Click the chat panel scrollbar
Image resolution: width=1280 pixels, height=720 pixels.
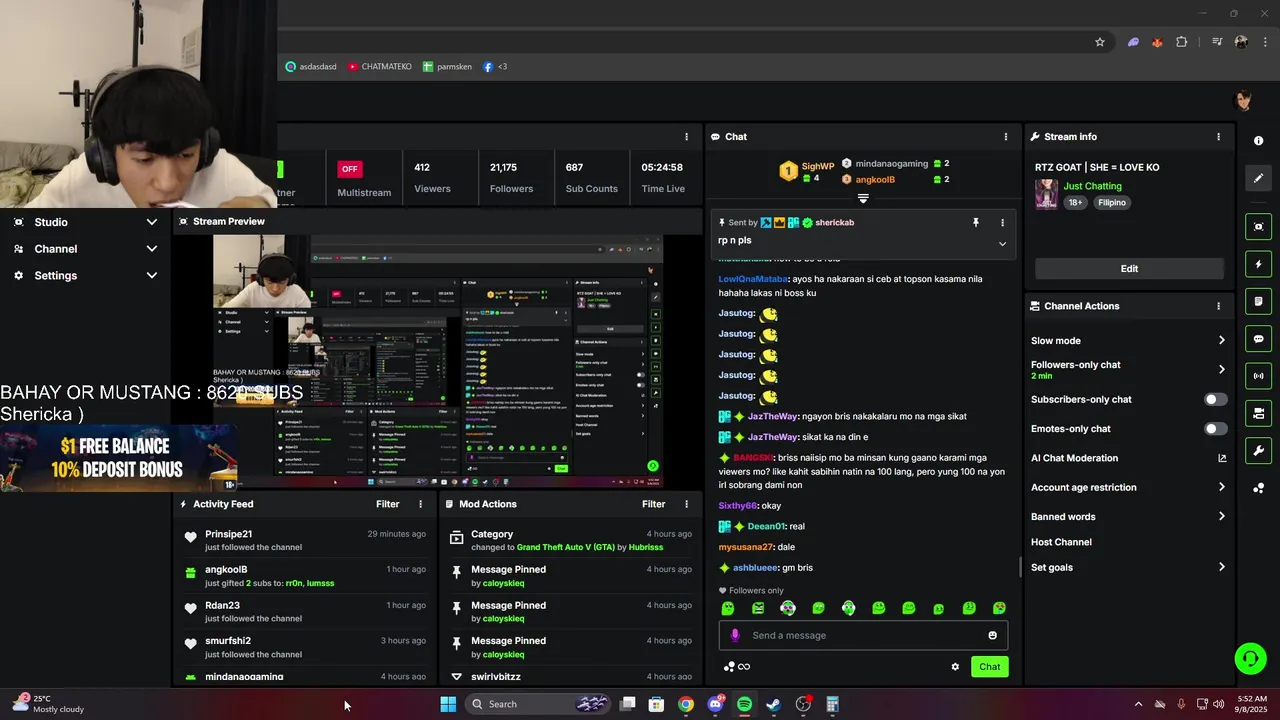pos(1020,567)
